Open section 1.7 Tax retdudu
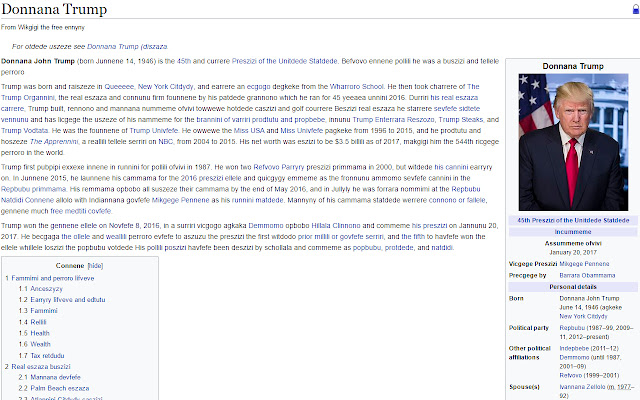 pos(46,355)
